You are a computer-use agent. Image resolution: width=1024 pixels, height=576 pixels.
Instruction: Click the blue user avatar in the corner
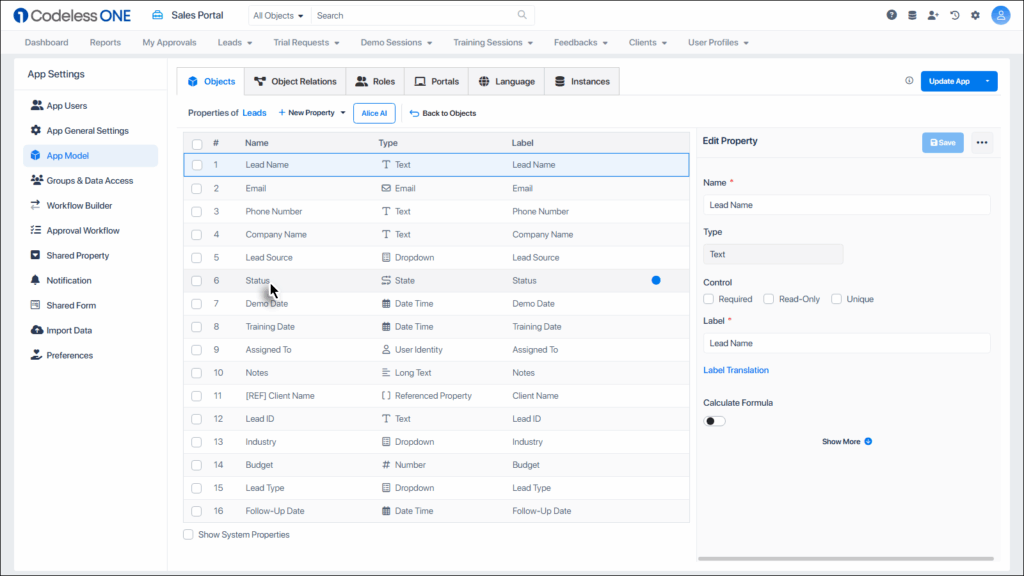[1000, 14]
